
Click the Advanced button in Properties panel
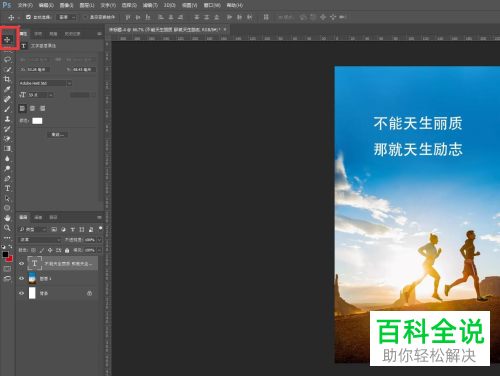[x=58, y=134]
